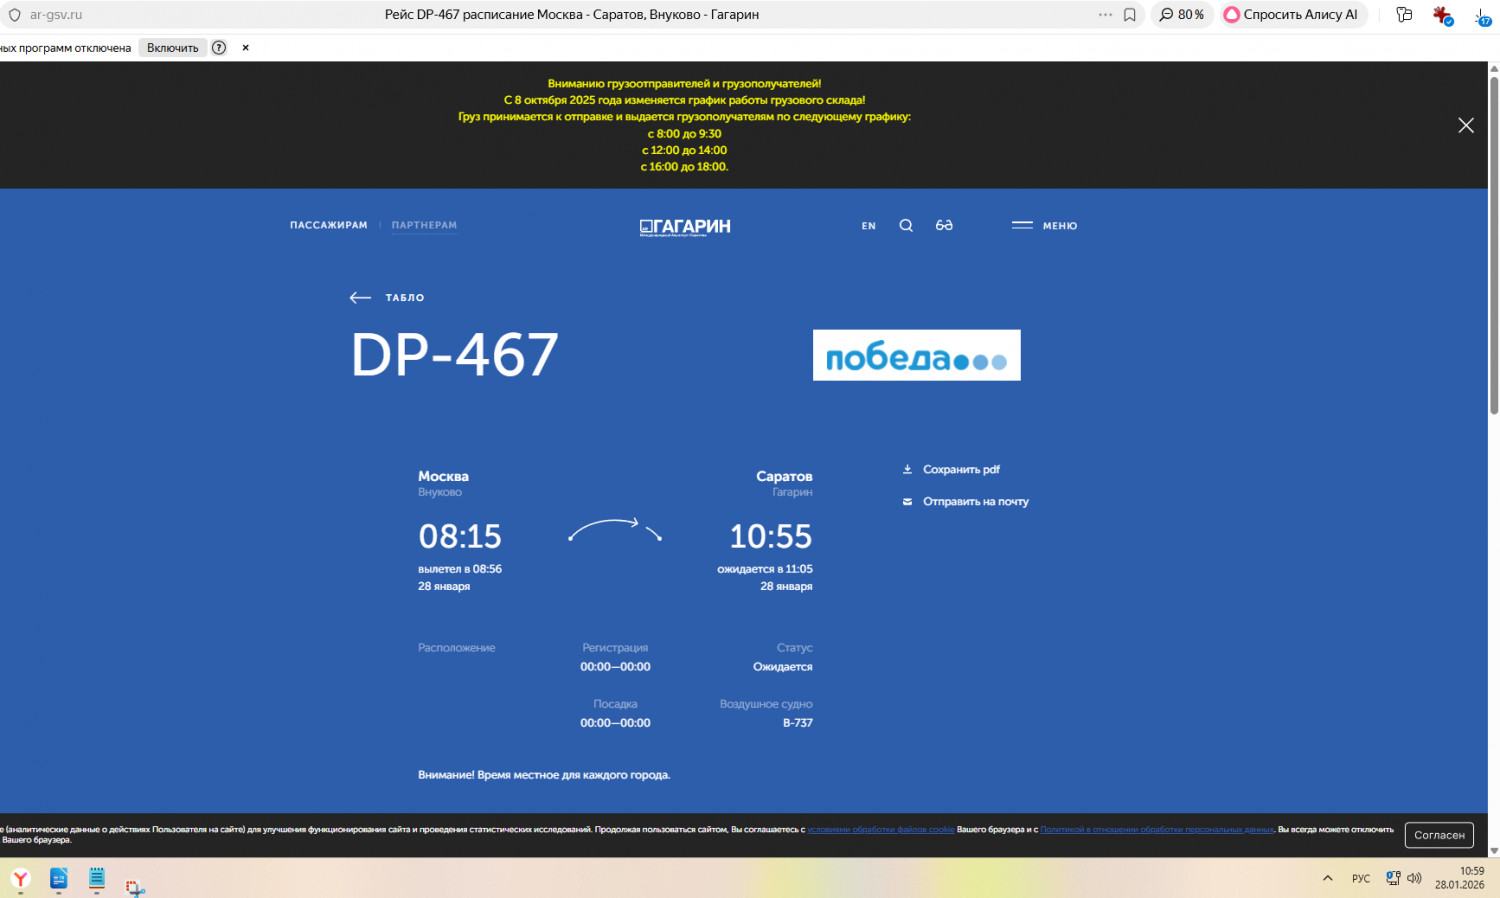This screenshot has height=898, width=1500.
Task: Select the ПАССАЖИРАМ tab
Action: click(x=329, y=225)
